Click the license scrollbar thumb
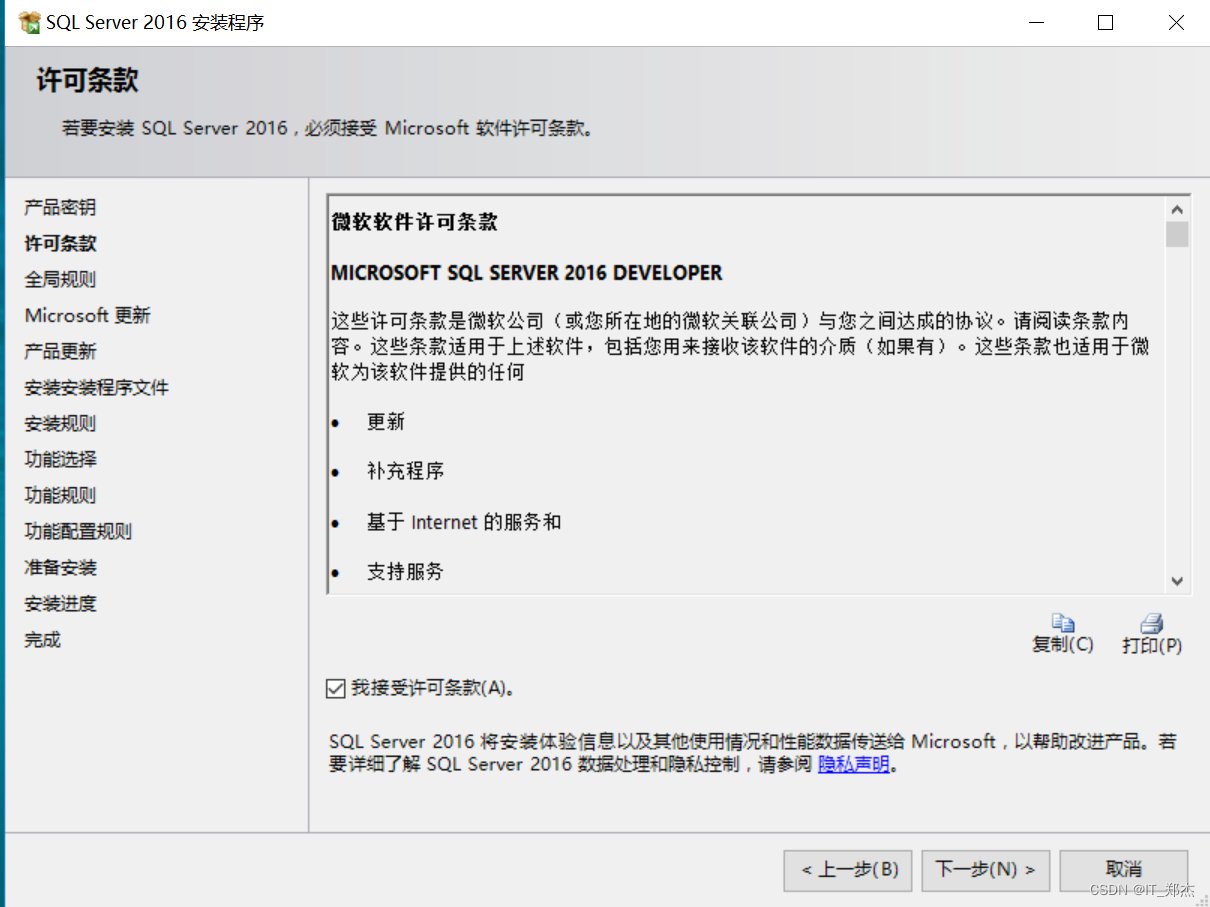Screen dimensions: 1210x907 click(x=1177, y=235)
